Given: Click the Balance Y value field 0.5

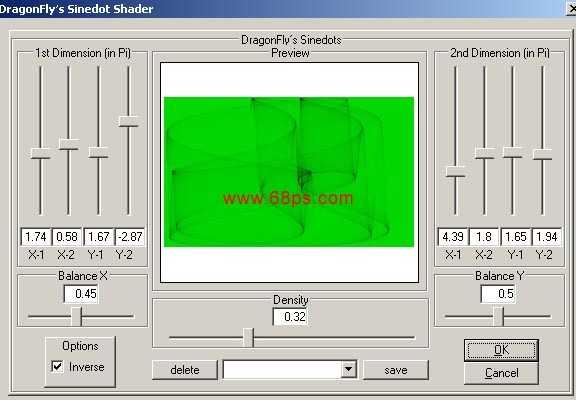Looking at the screenshot, I should click(x=498, y=294).
